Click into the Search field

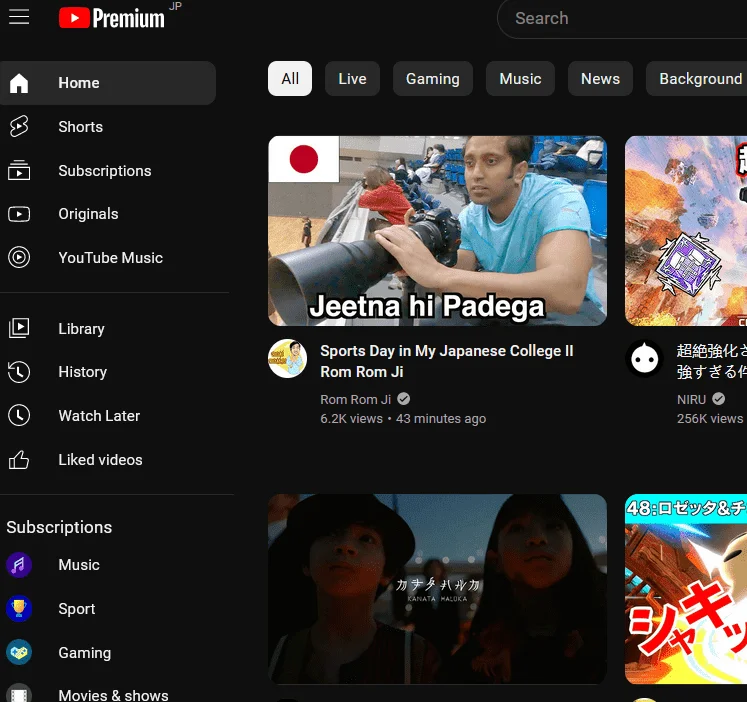(622, 19)
